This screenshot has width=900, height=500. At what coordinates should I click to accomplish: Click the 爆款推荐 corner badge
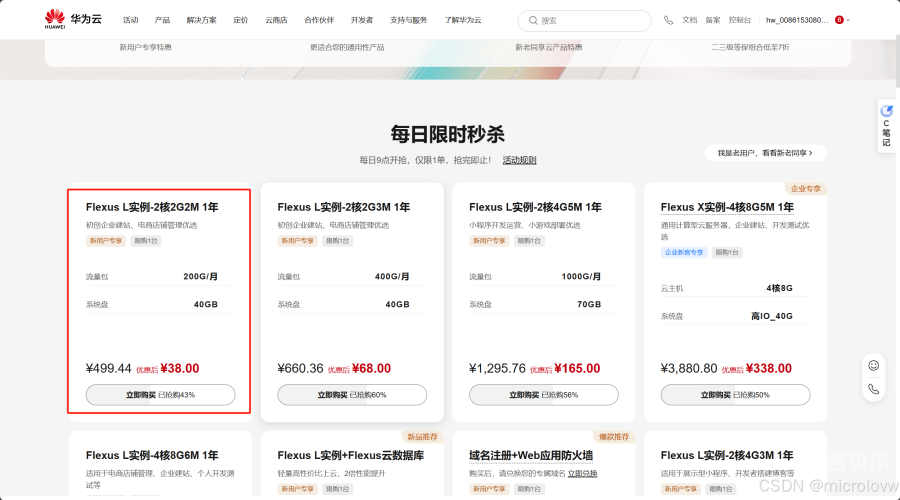[614, 437]
